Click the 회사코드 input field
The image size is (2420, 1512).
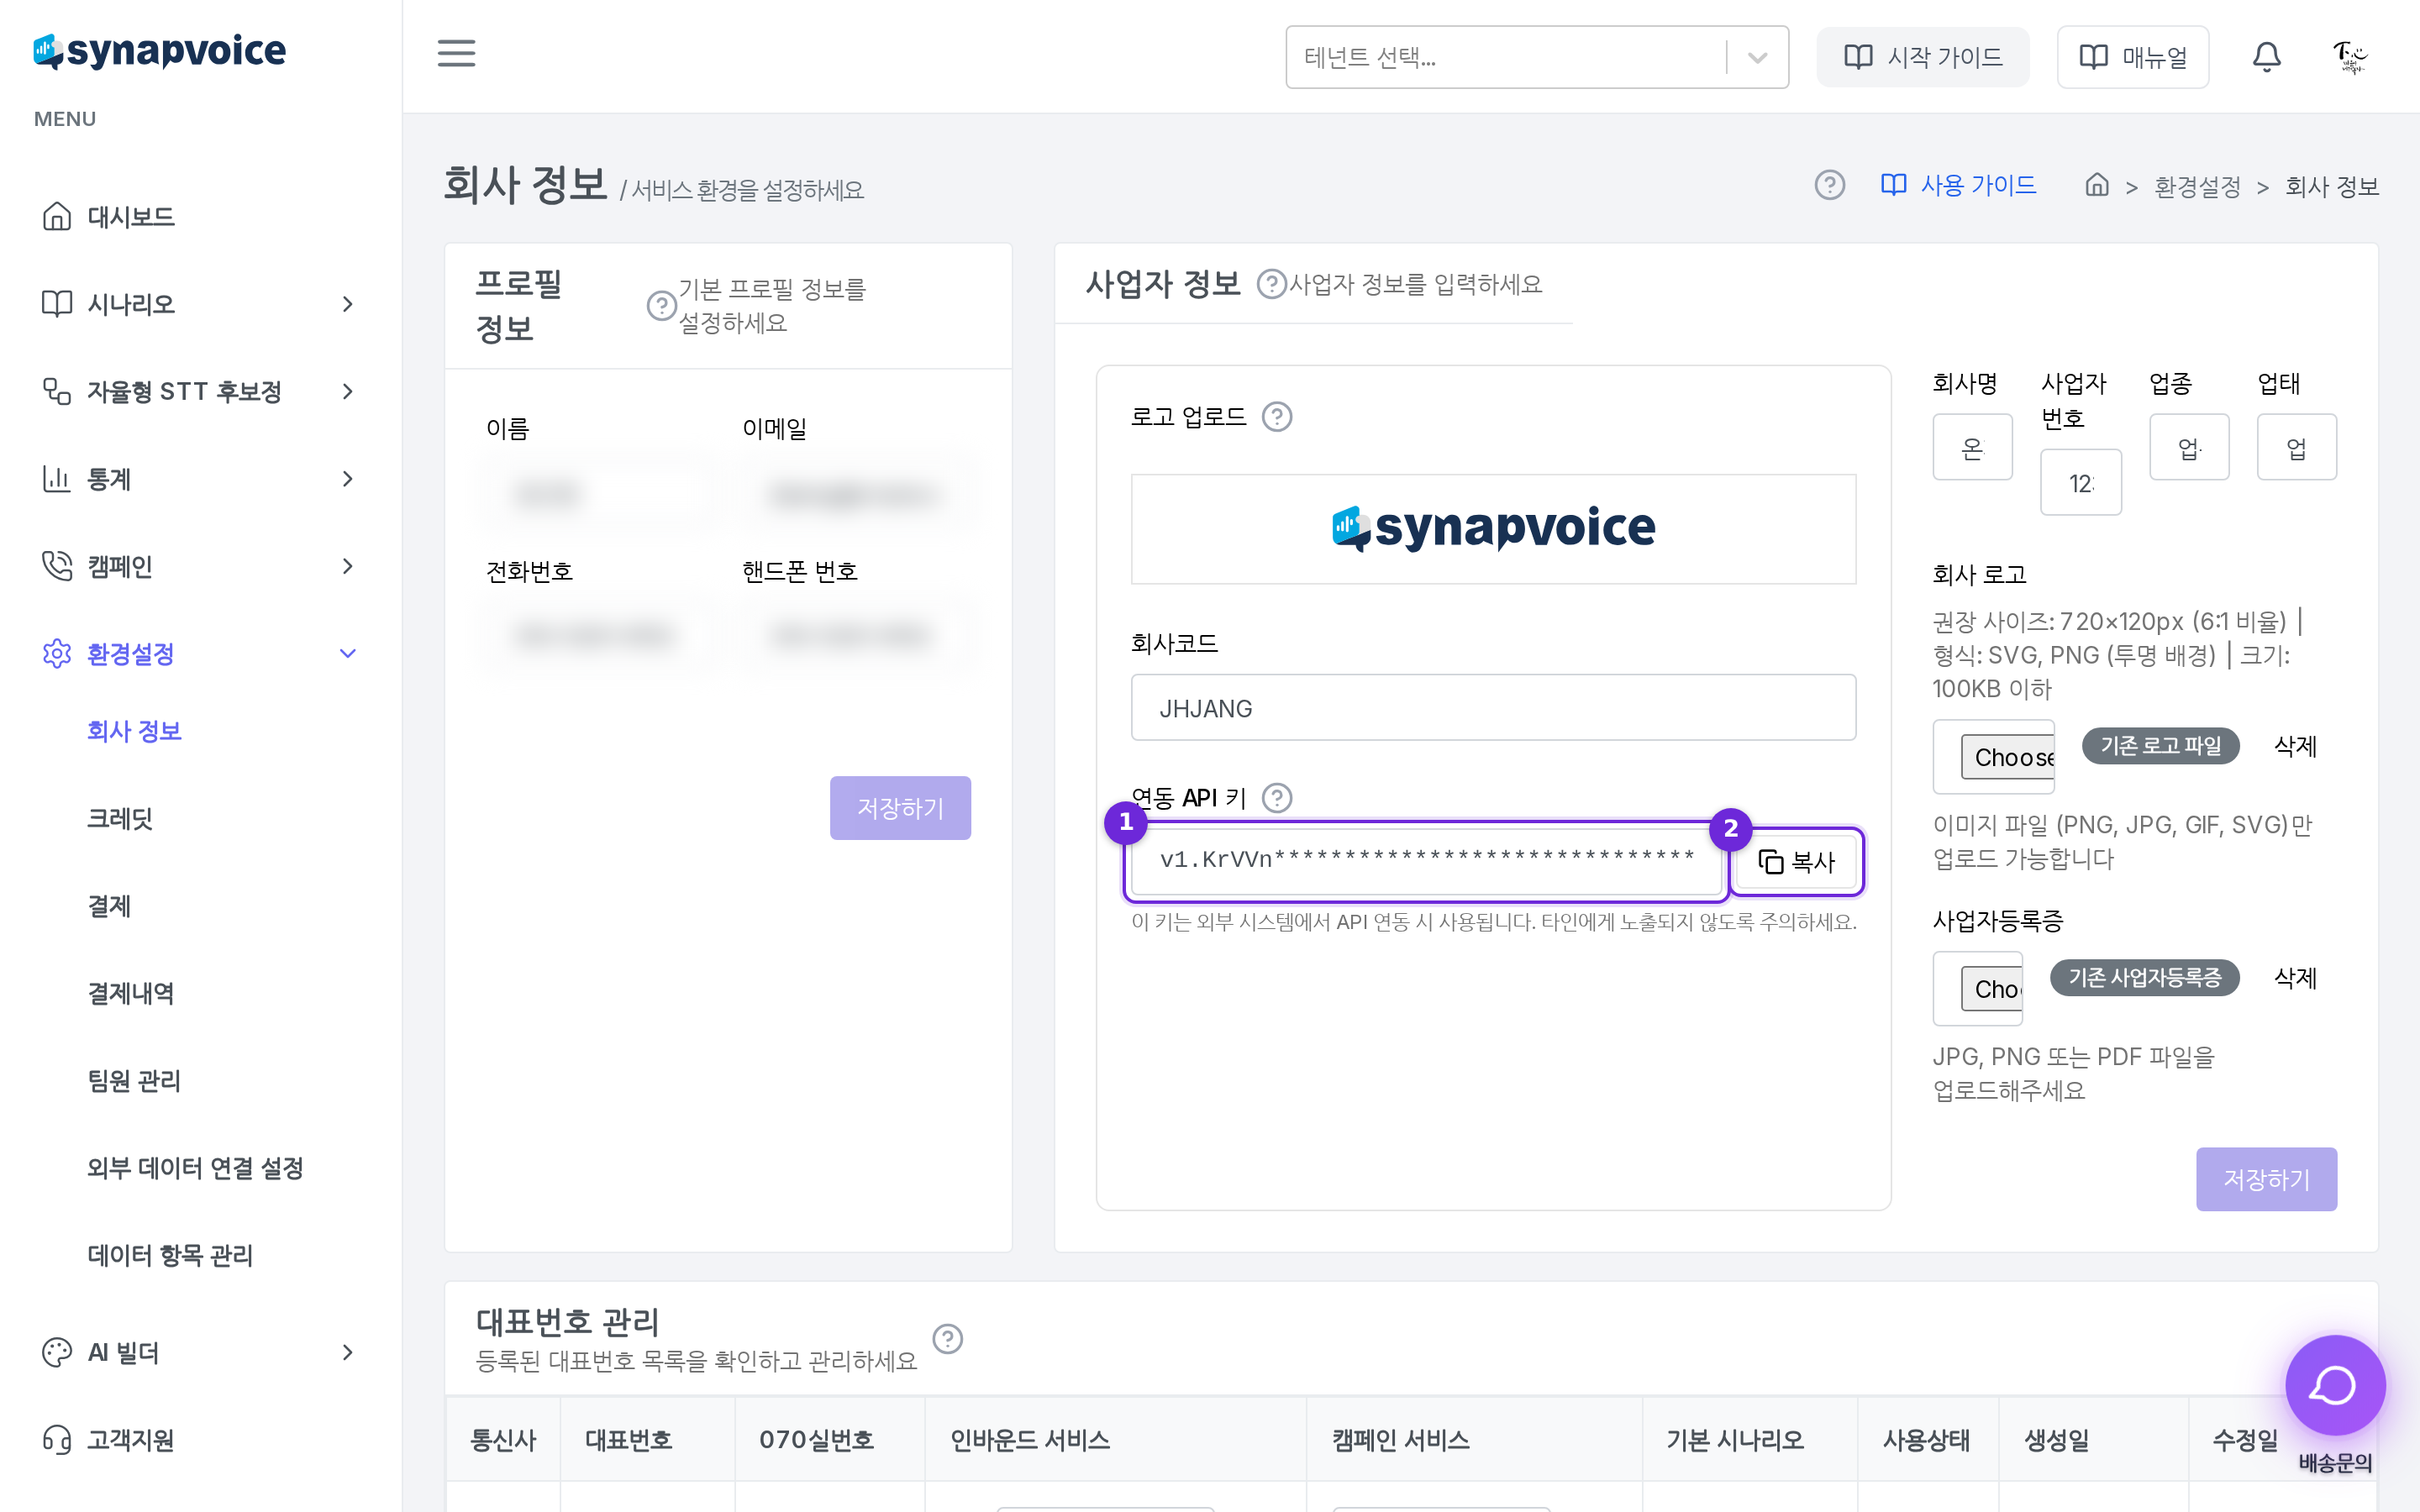pos(1493,708)
